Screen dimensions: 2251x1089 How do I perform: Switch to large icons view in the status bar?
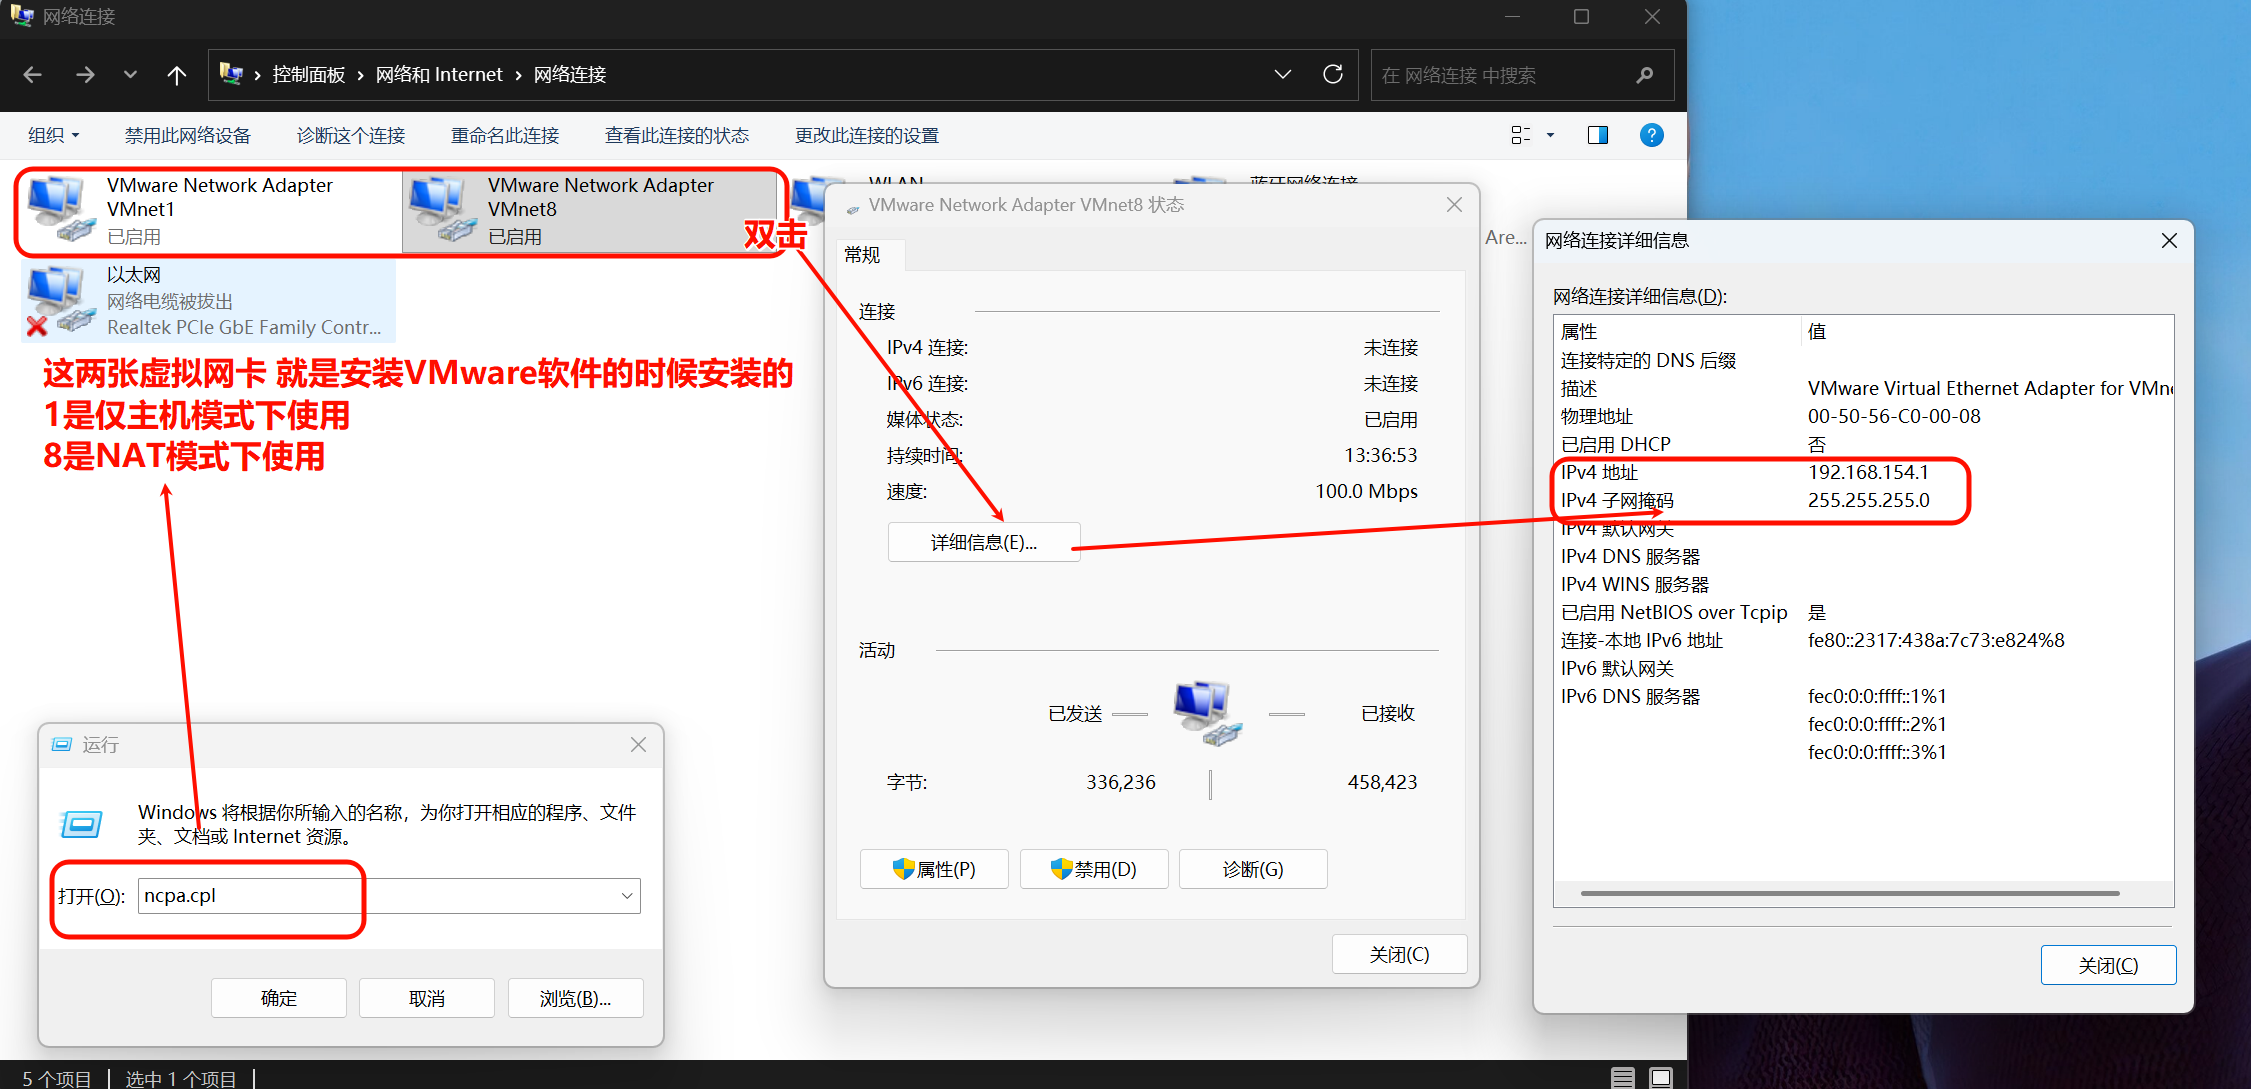pos(1661,1077)
